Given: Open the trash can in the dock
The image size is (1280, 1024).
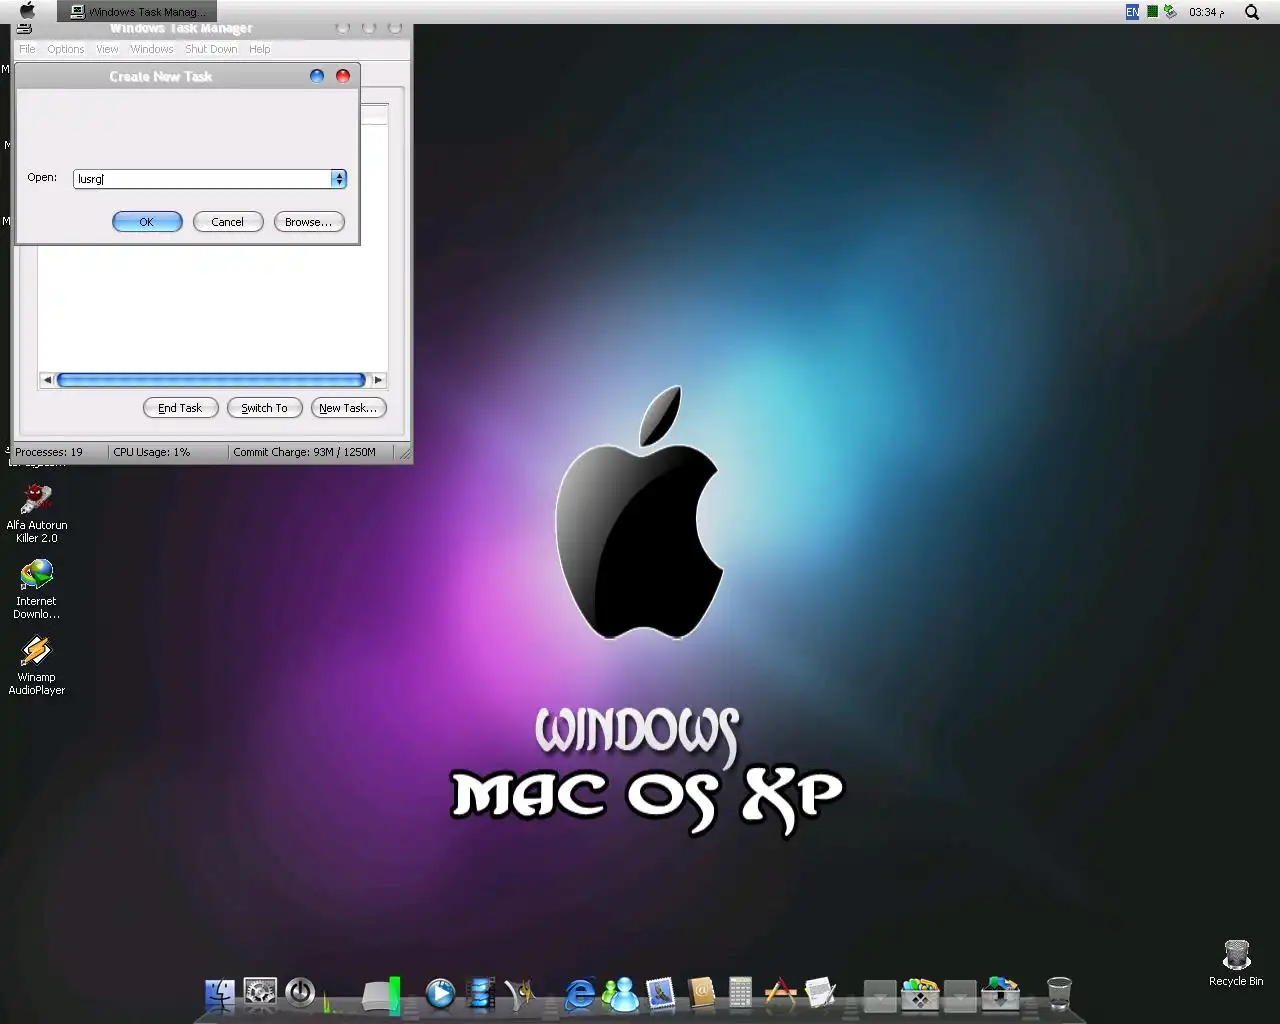Looking at the screenshot, I should (x=1059, y=993).
